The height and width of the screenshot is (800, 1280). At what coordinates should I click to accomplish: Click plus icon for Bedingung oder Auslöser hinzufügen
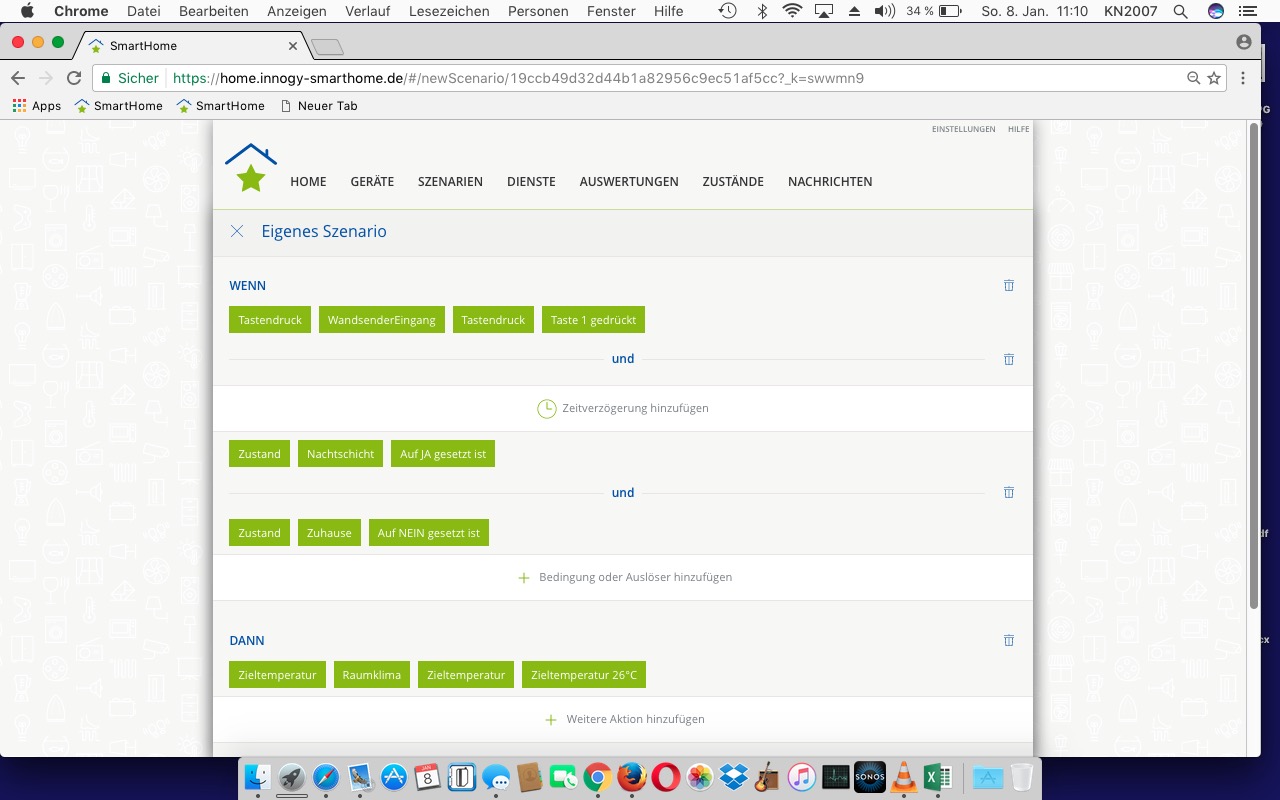(523, 577)
